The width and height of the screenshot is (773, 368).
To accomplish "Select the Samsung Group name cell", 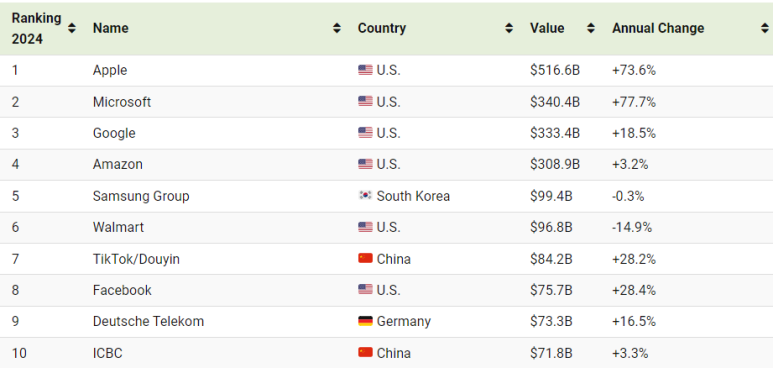I will [x=141, y=196].
